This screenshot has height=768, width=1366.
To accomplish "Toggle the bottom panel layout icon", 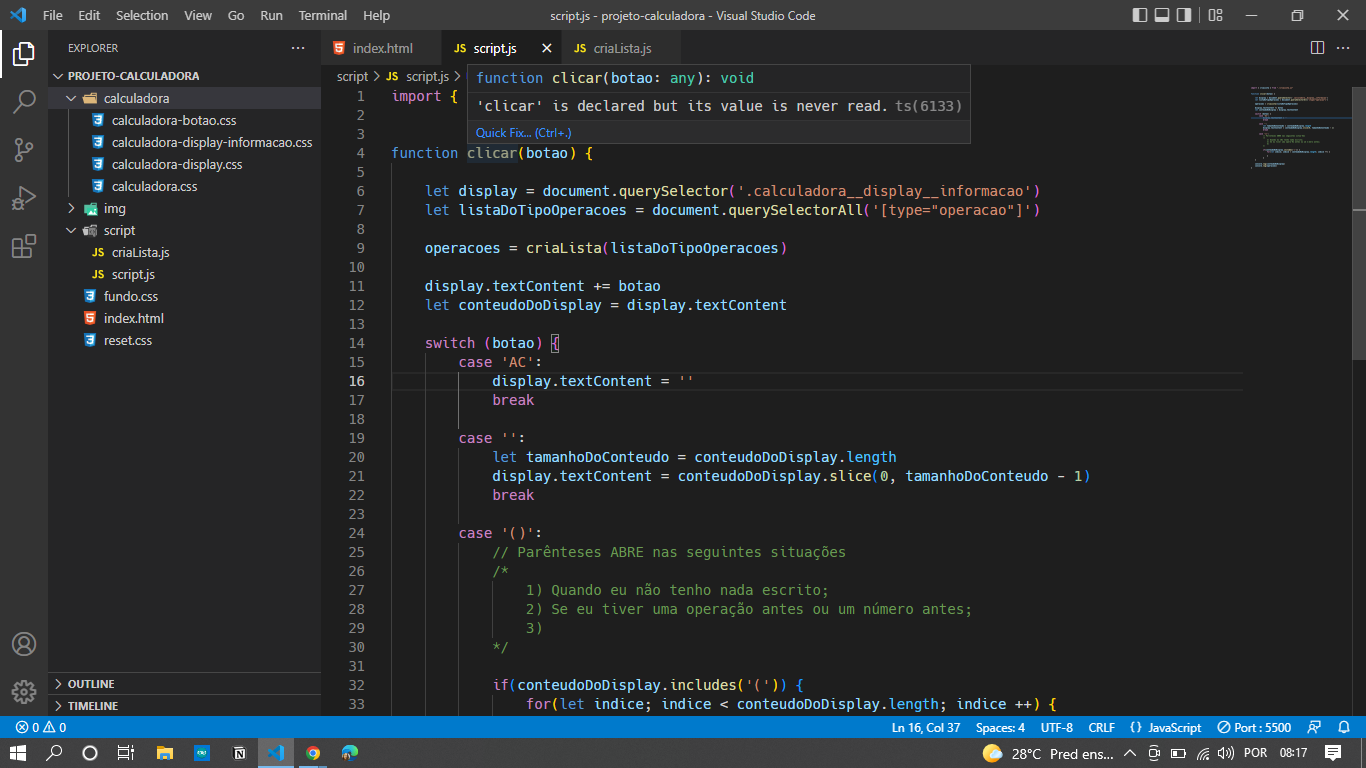I will [x=1162, y=15].
